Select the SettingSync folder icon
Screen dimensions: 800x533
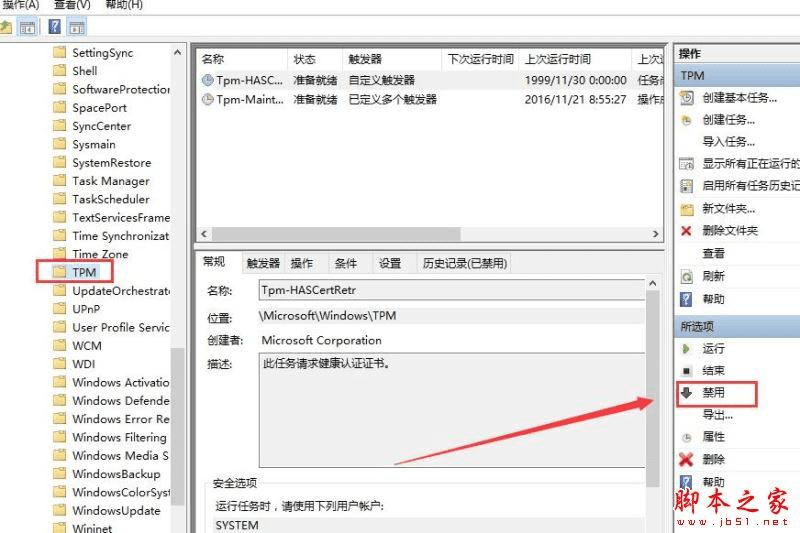click(60, 52)
